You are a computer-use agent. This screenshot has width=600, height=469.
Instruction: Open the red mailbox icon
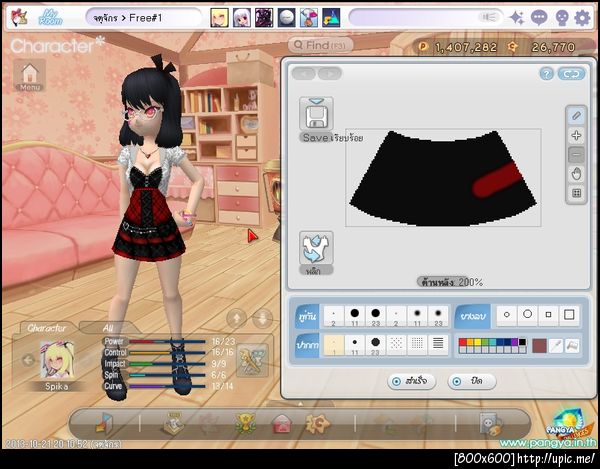point(282,424)
